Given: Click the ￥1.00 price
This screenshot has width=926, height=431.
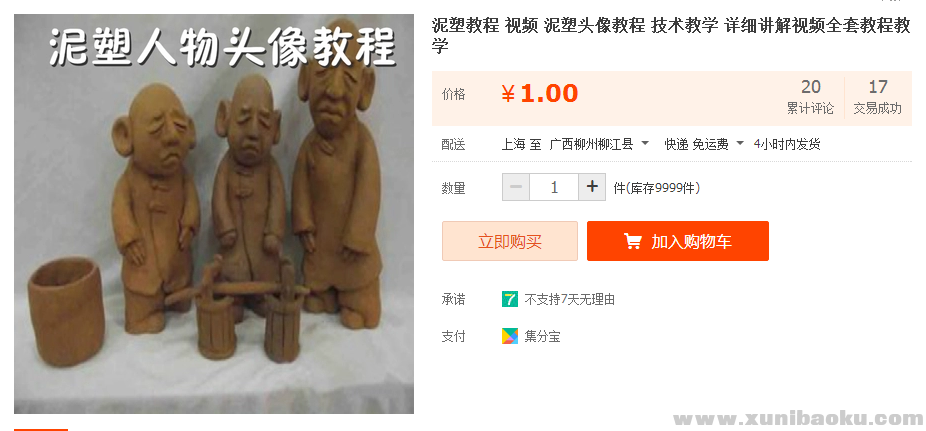Looking at the screenshot, I should [x=540, y=94].
